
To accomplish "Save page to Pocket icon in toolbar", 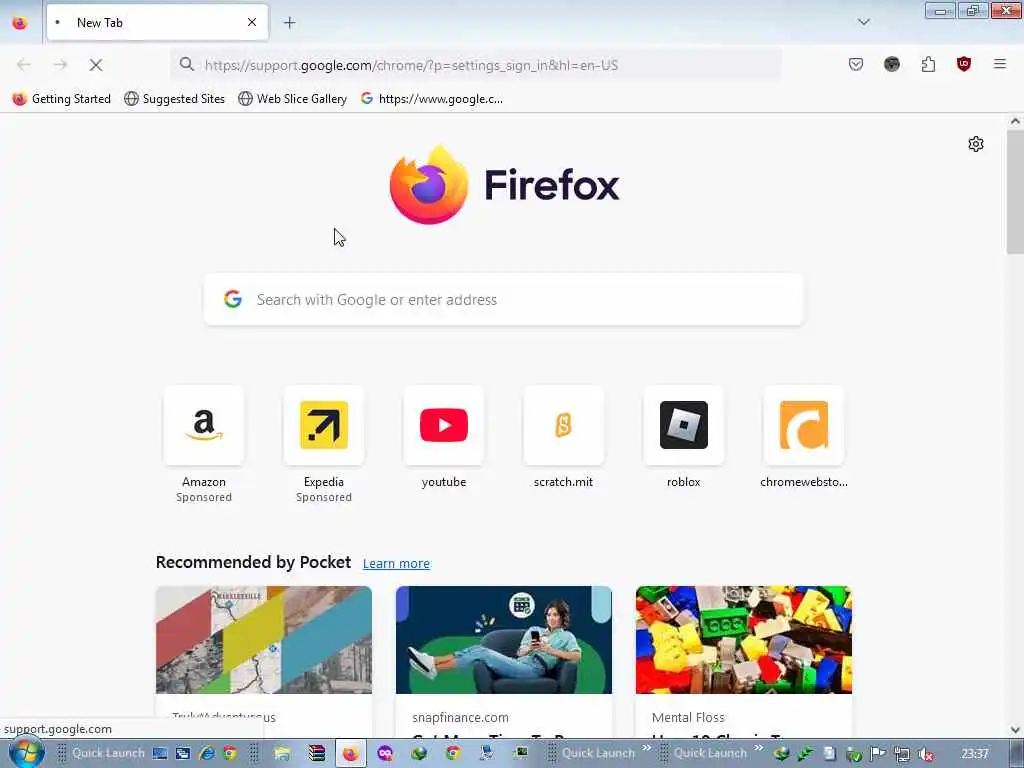I will [x=856, y=64].
